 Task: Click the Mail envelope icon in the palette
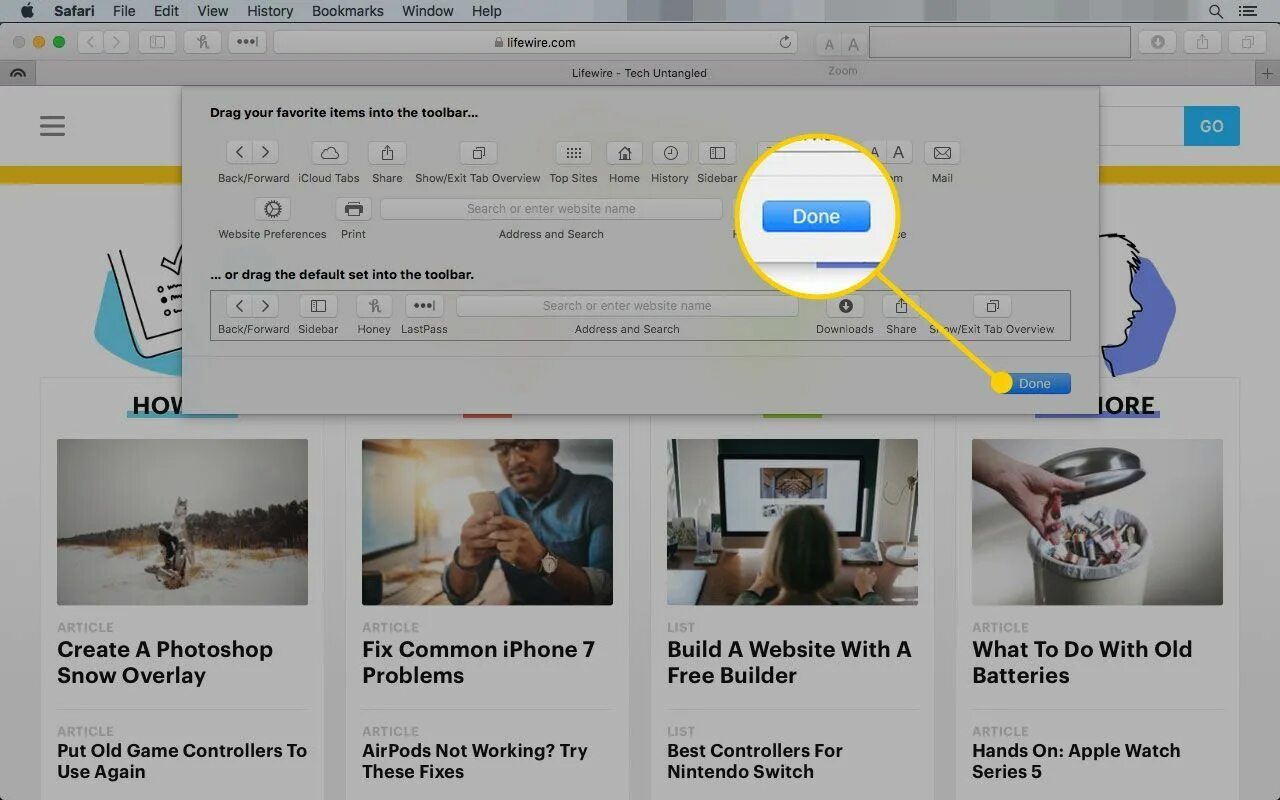click(942, 153)
